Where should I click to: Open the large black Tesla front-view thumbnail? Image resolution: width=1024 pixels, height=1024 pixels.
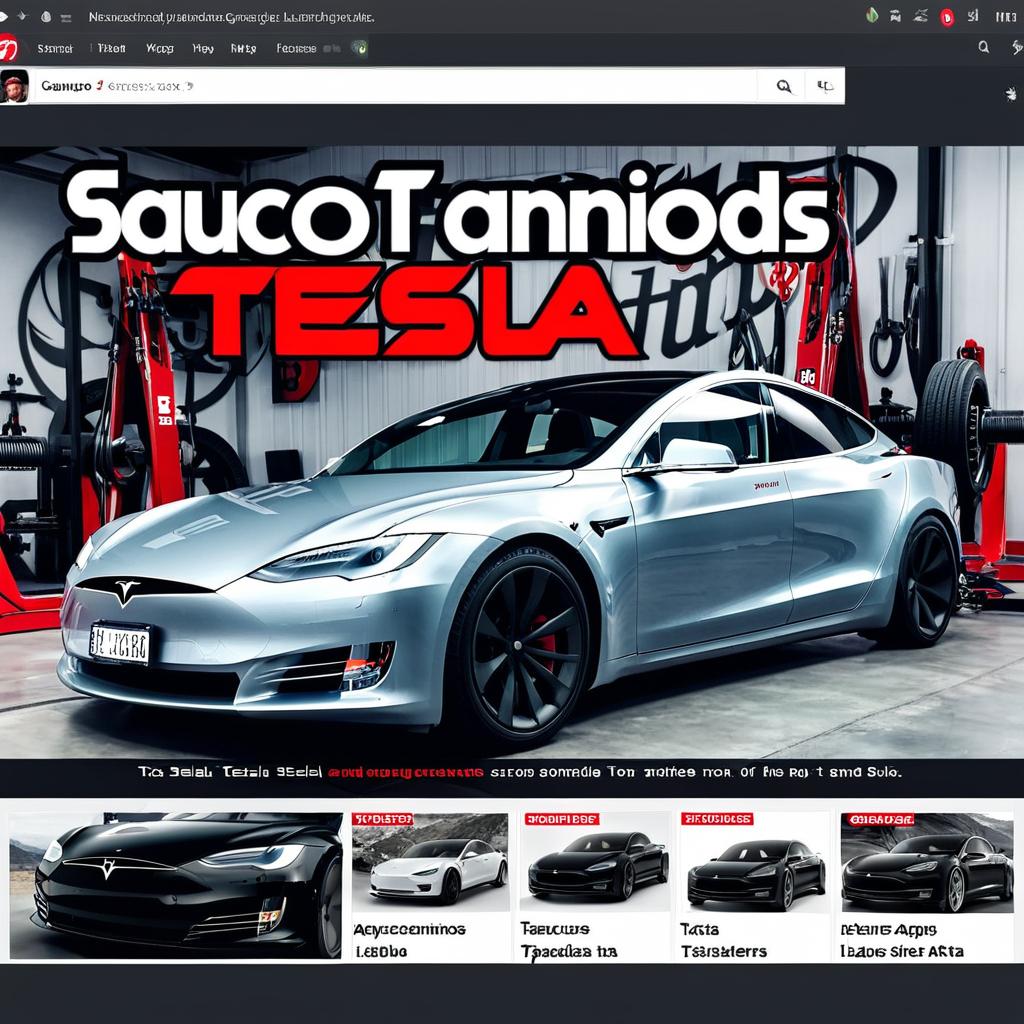(176, 885)
